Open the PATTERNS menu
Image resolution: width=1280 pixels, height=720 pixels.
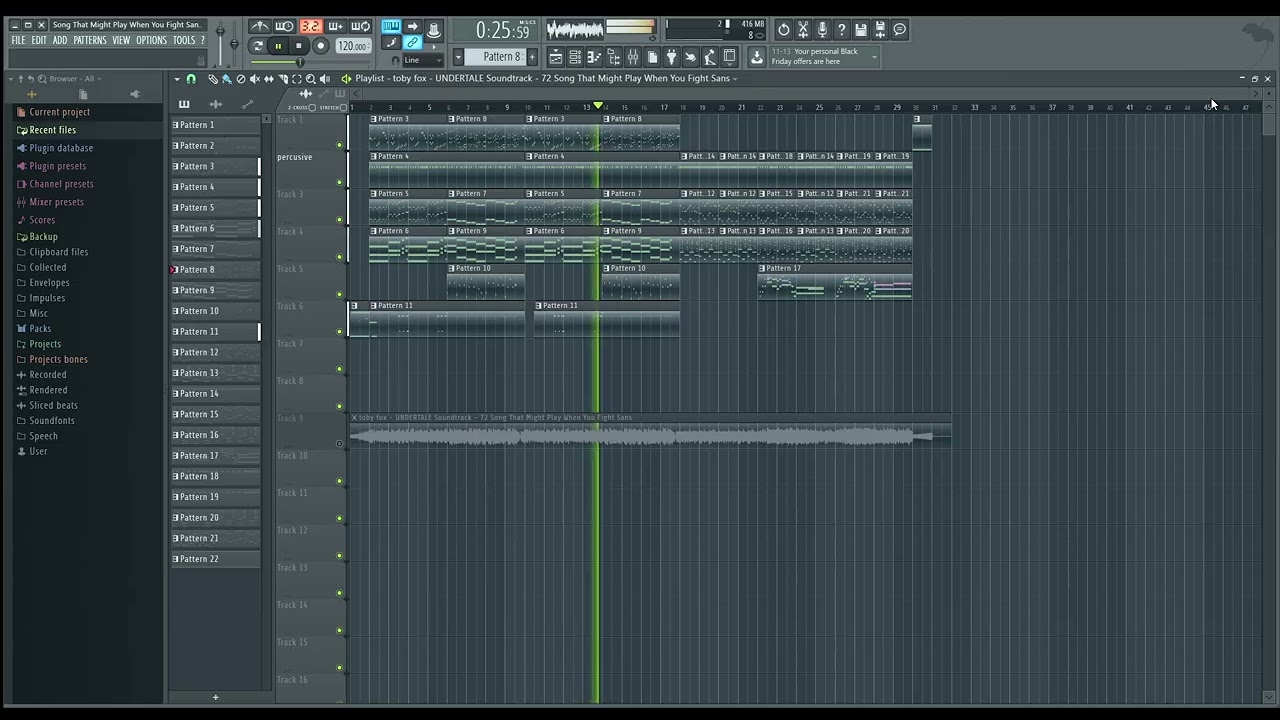click(x=90, y=40)
